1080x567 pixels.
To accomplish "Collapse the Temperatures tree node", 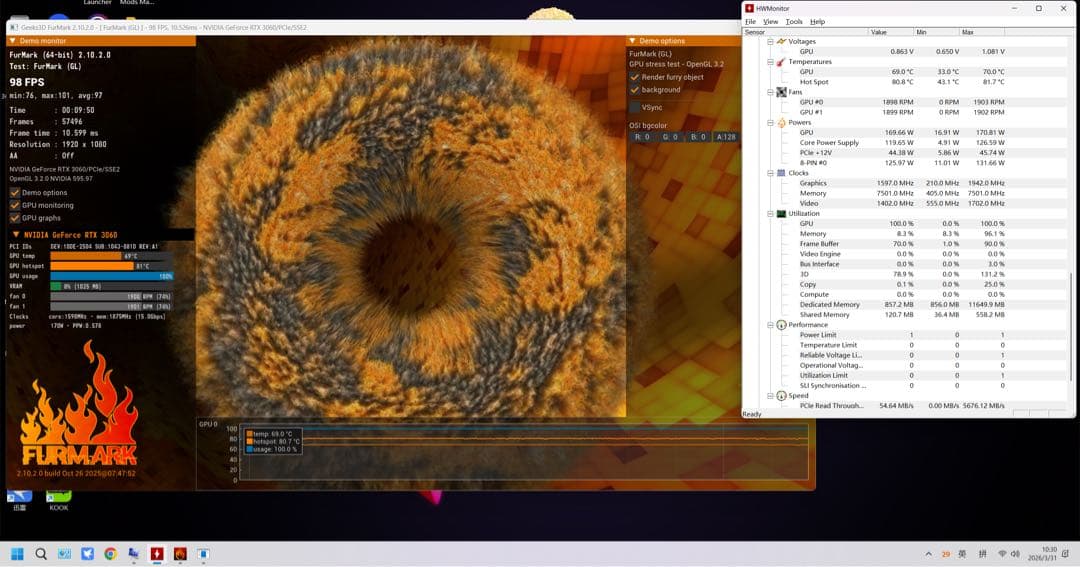I will pyautogui.click(x=770, y=62).
